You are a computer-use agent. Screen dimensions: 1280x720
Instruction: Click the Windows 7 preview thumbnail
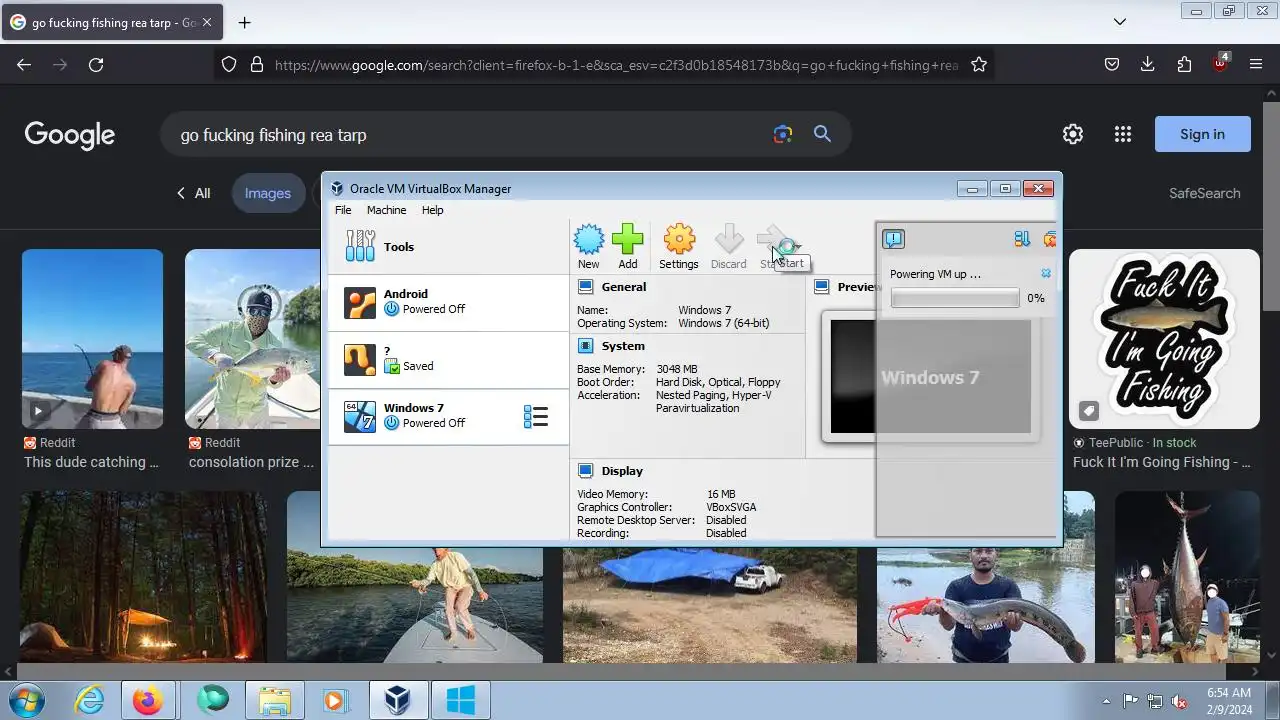930,376
